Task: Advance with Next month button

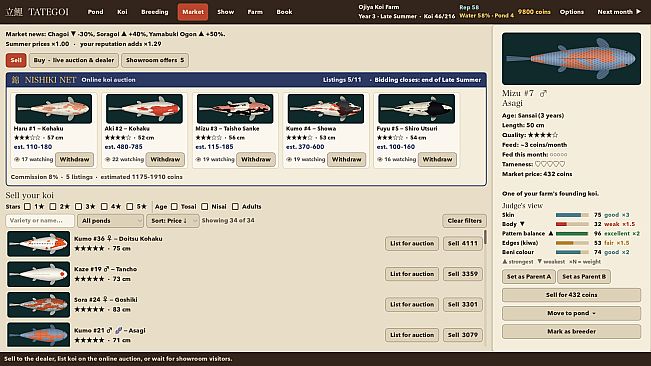Action: pos(619,12)
